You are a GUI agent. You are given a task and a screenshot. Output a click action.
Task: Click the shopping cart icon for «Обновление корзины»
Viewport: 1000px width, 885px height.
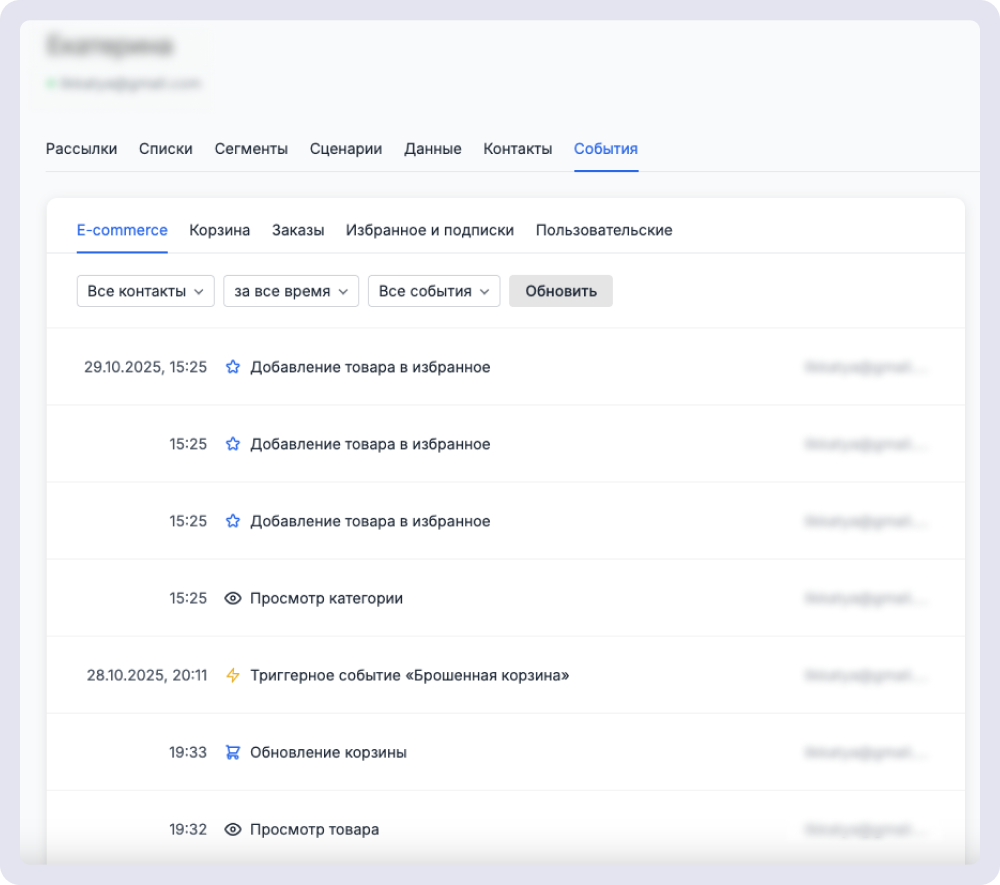pos(232,752)
